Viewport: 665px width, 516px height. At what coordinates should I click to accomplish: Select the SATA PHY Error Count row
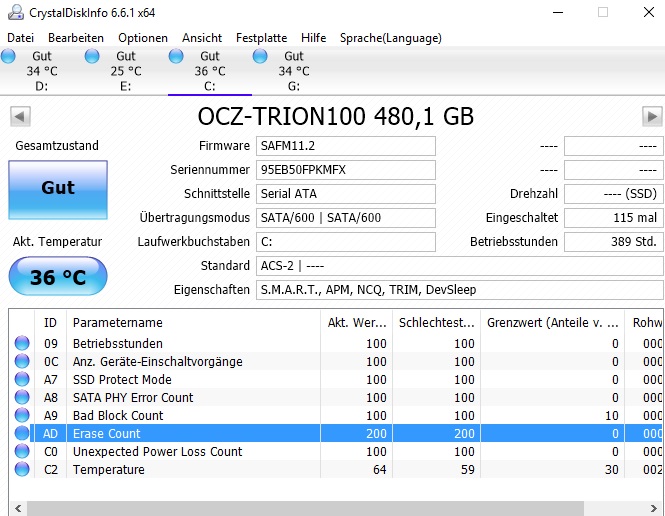[336, 397]
